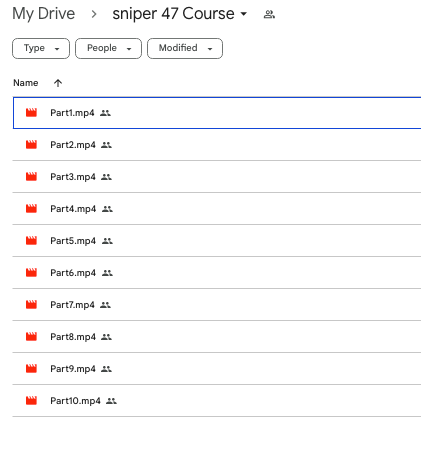The image size is (421, 466).
Task: Click the shared people icon beside Part4.mp4
Action: [x=107, y=209]
